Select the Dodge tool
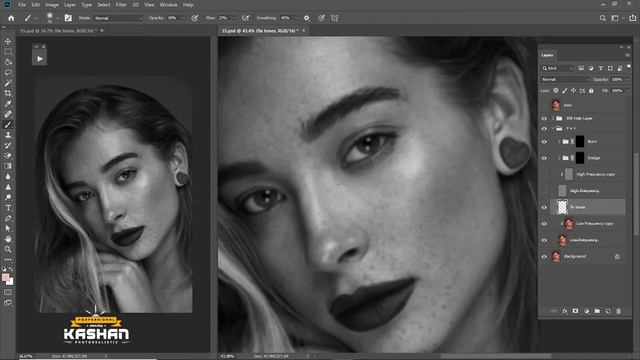The image size is (640, 360). (x=8, y=197)
